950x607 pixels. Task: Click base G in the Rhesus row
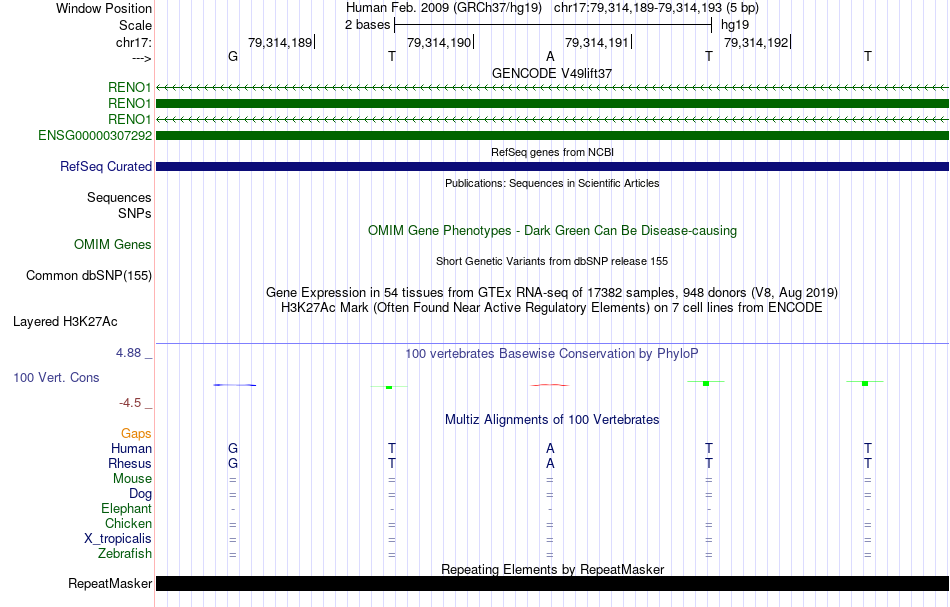(x=233, y=463)
